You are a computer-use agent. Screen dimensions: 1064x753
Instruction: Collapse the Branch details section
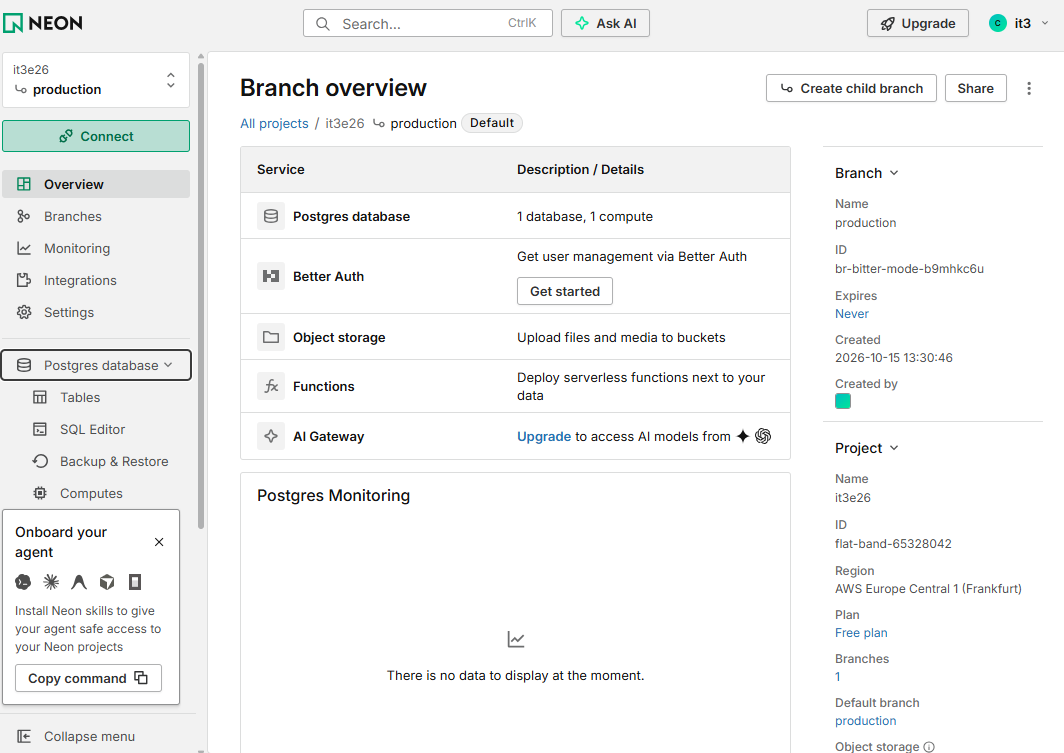pyautogui.click(x=867, y=173)
